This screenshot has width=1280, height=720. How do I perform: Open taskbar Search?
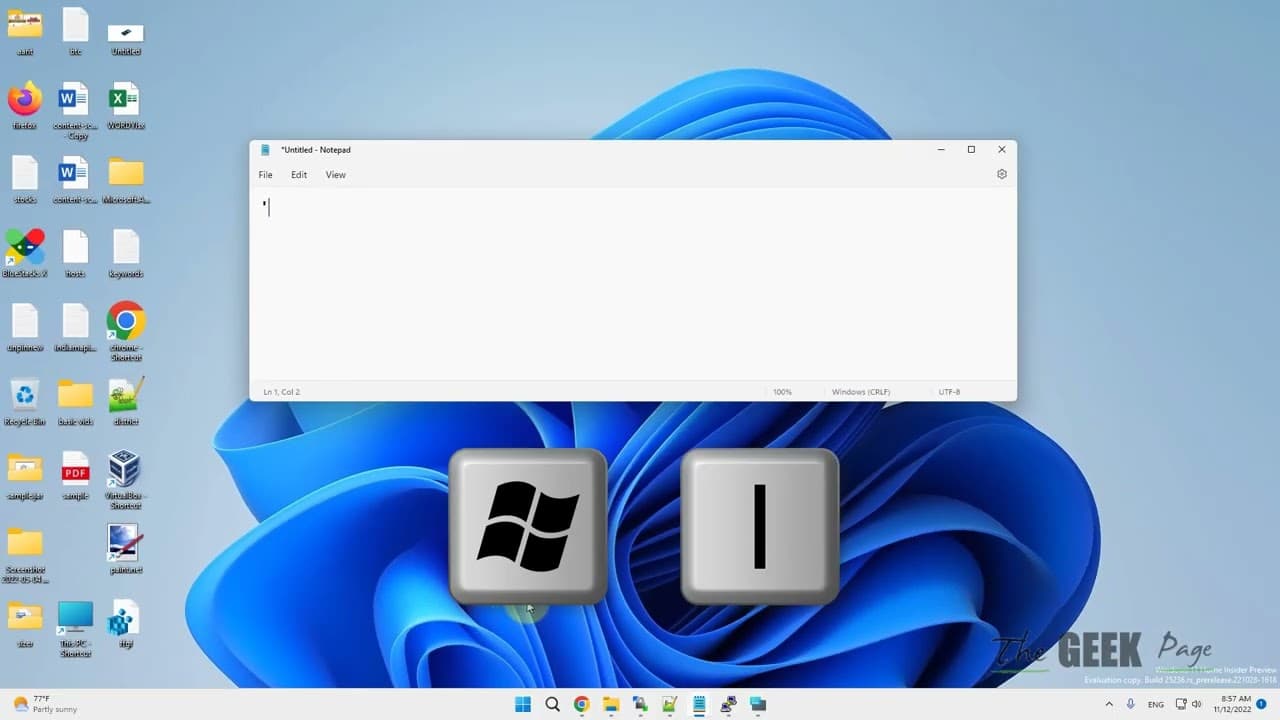coord(552,704)
